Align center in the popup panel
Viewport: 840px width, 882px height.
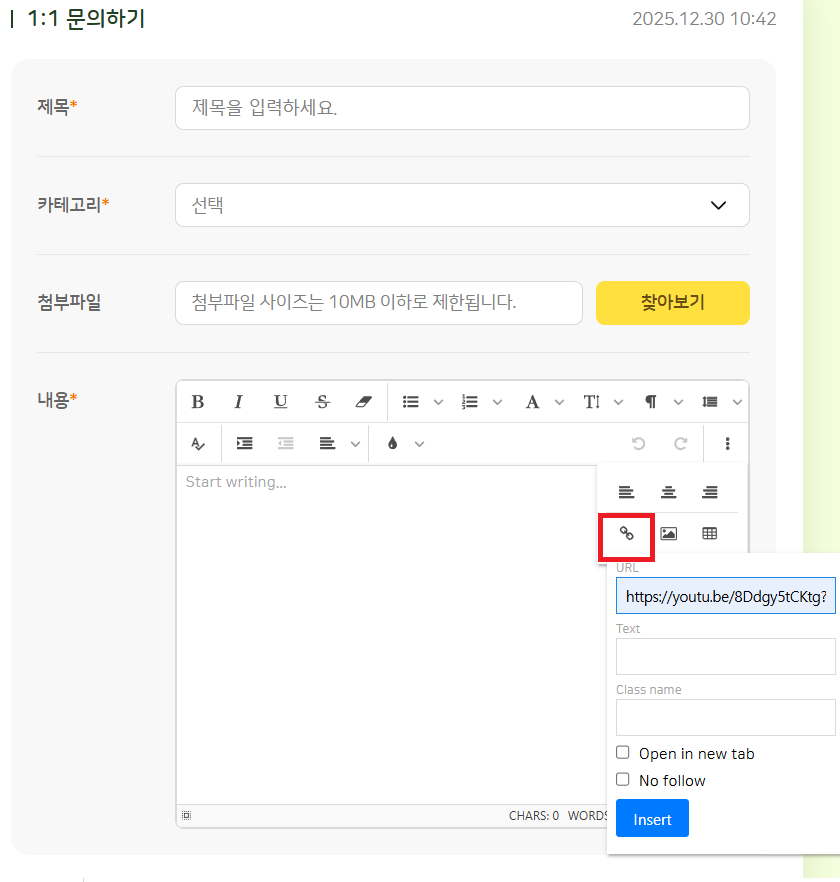pyautogui.click(x=668, y=492)
